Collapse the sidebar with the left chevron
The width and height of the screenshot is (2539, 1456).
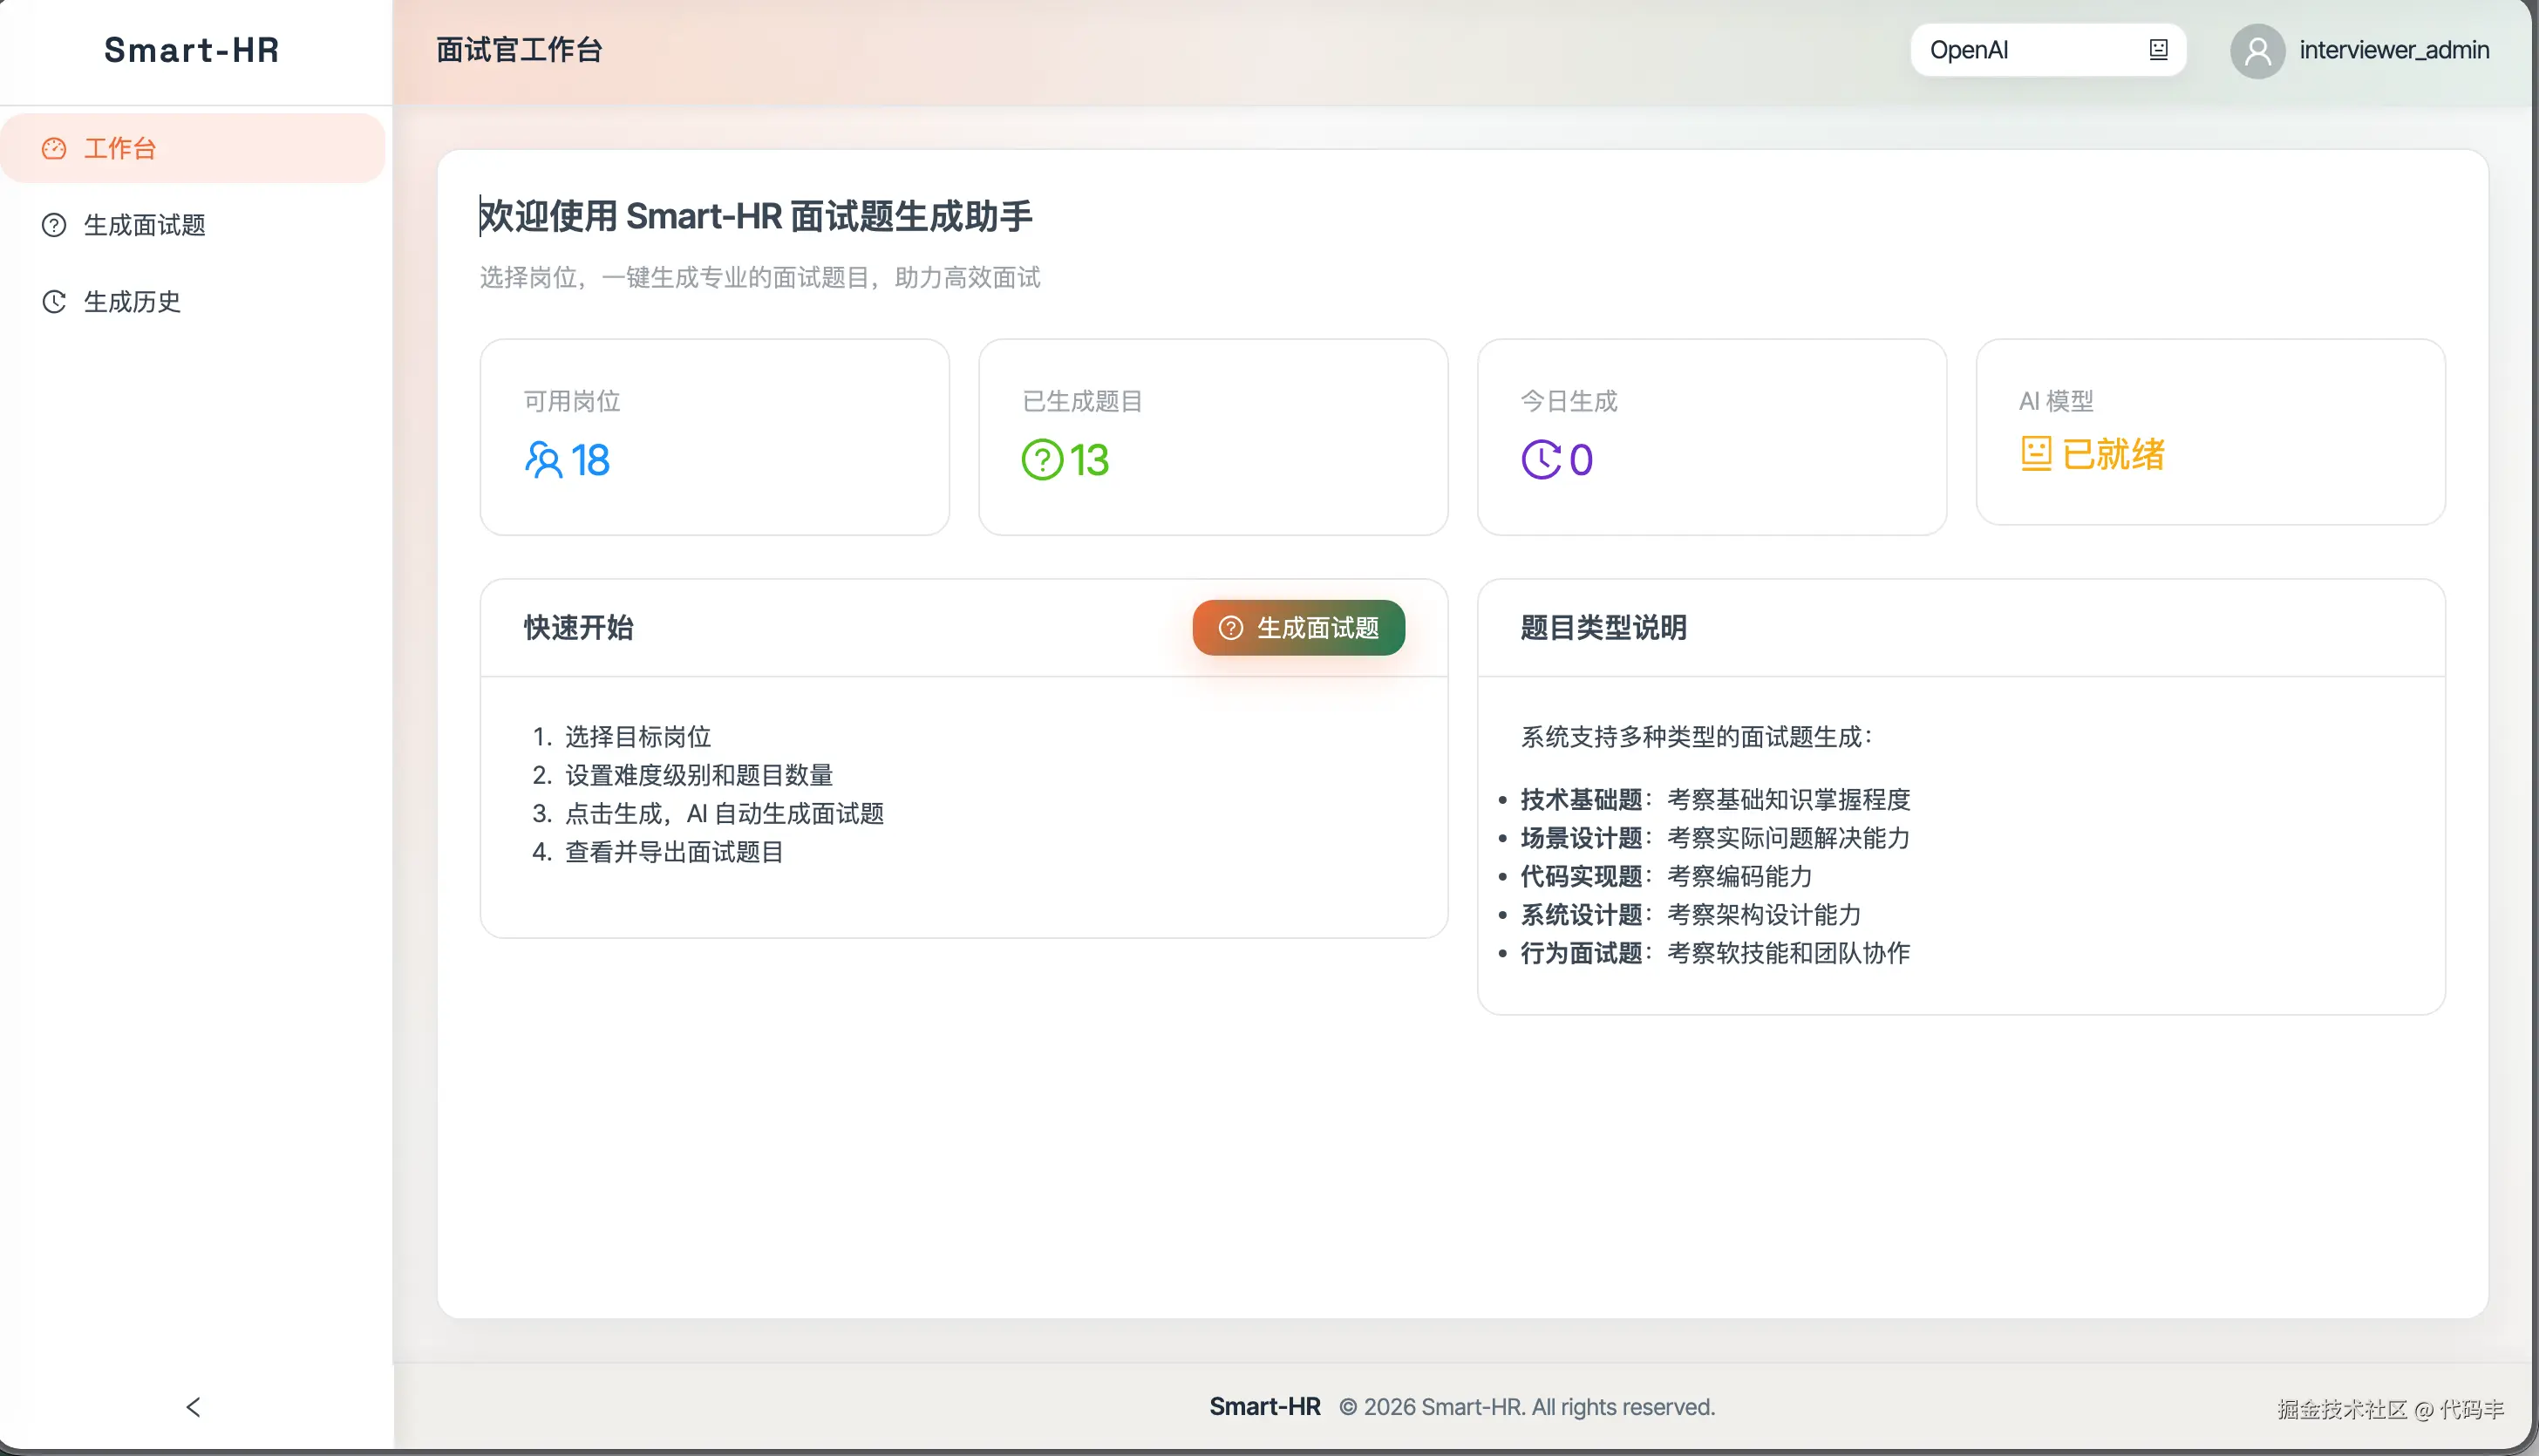[194, 1407]
